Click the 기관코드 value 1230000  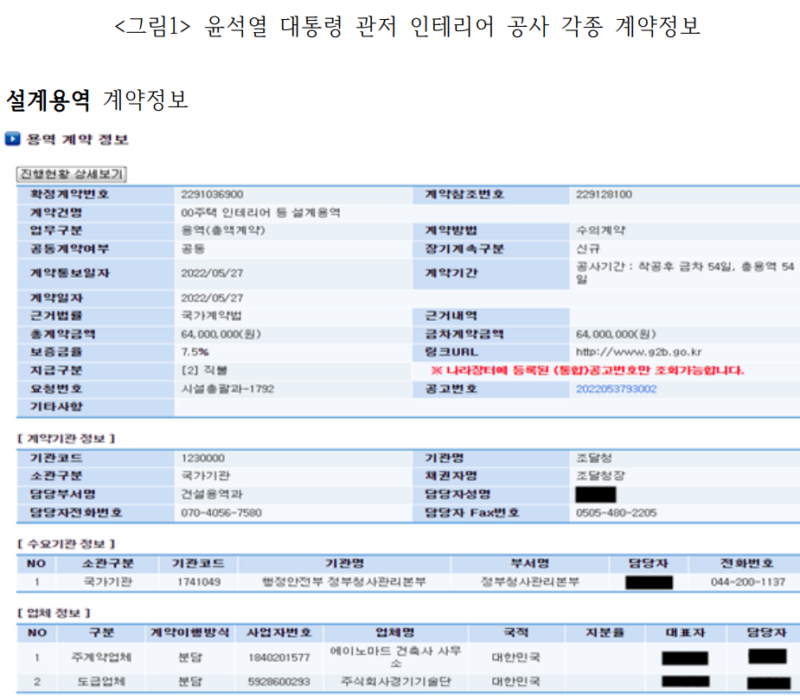pyautogui.click(x=203, y=457)
